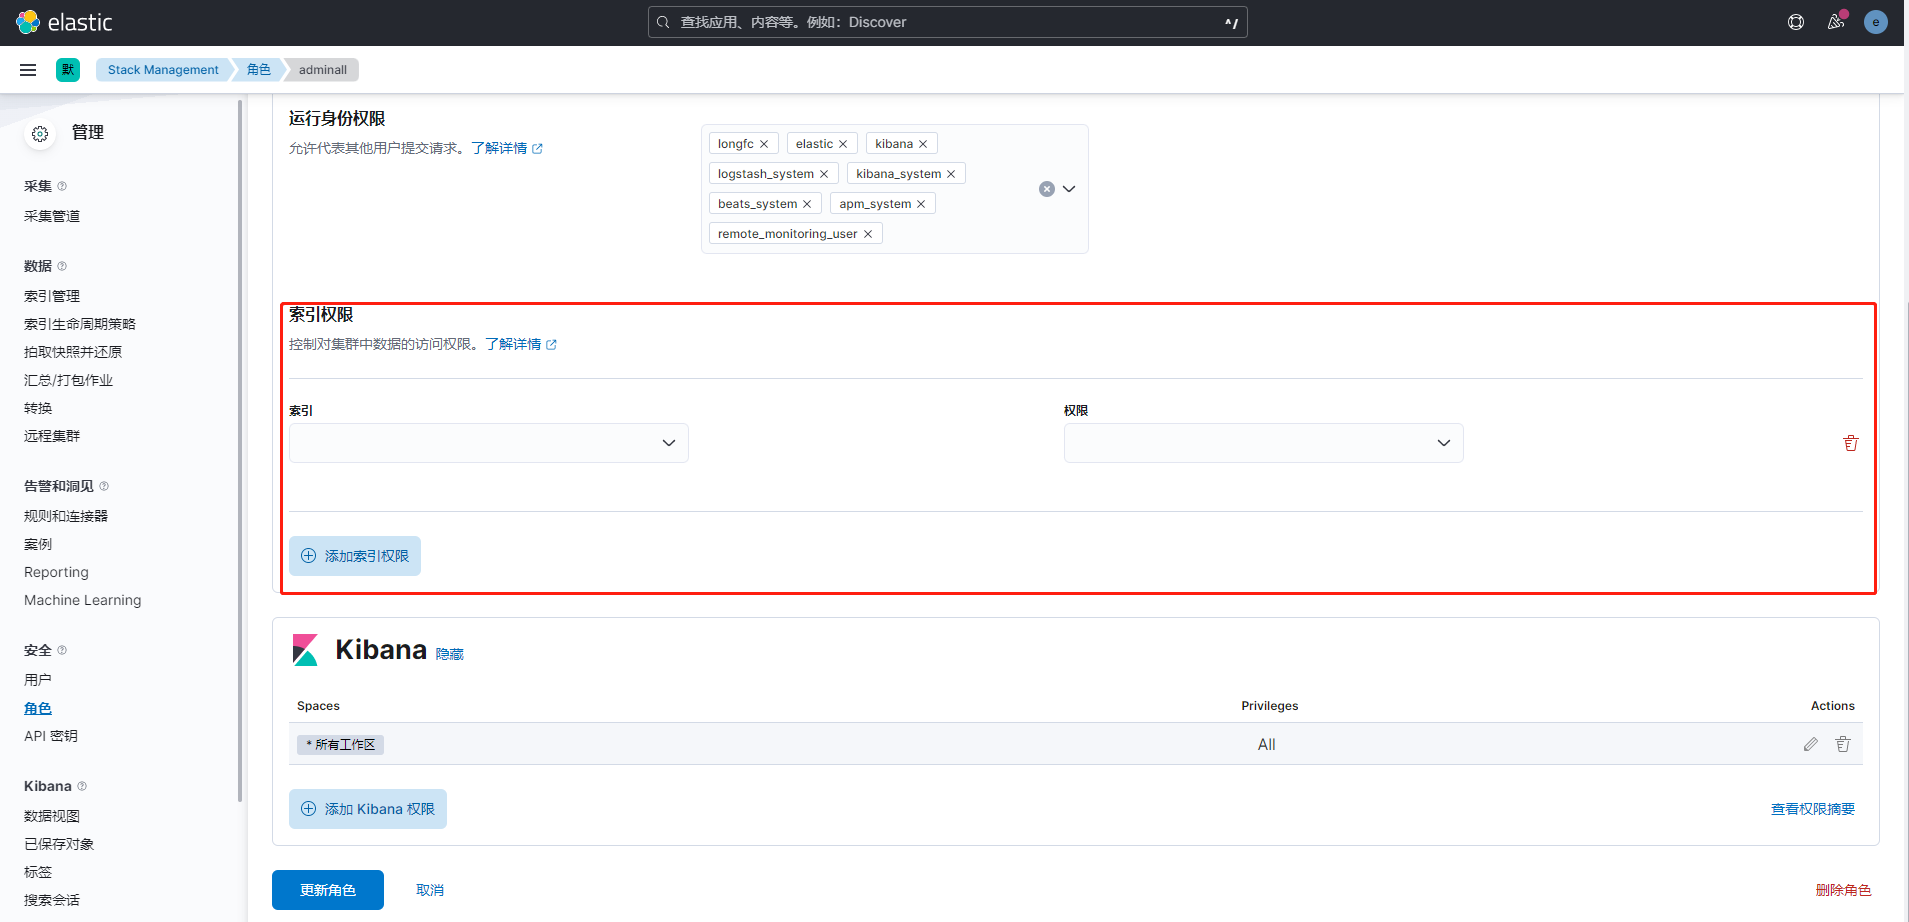Open the default space selector badge
This screenshot has width=1909, height=922.
coord(68,70)
